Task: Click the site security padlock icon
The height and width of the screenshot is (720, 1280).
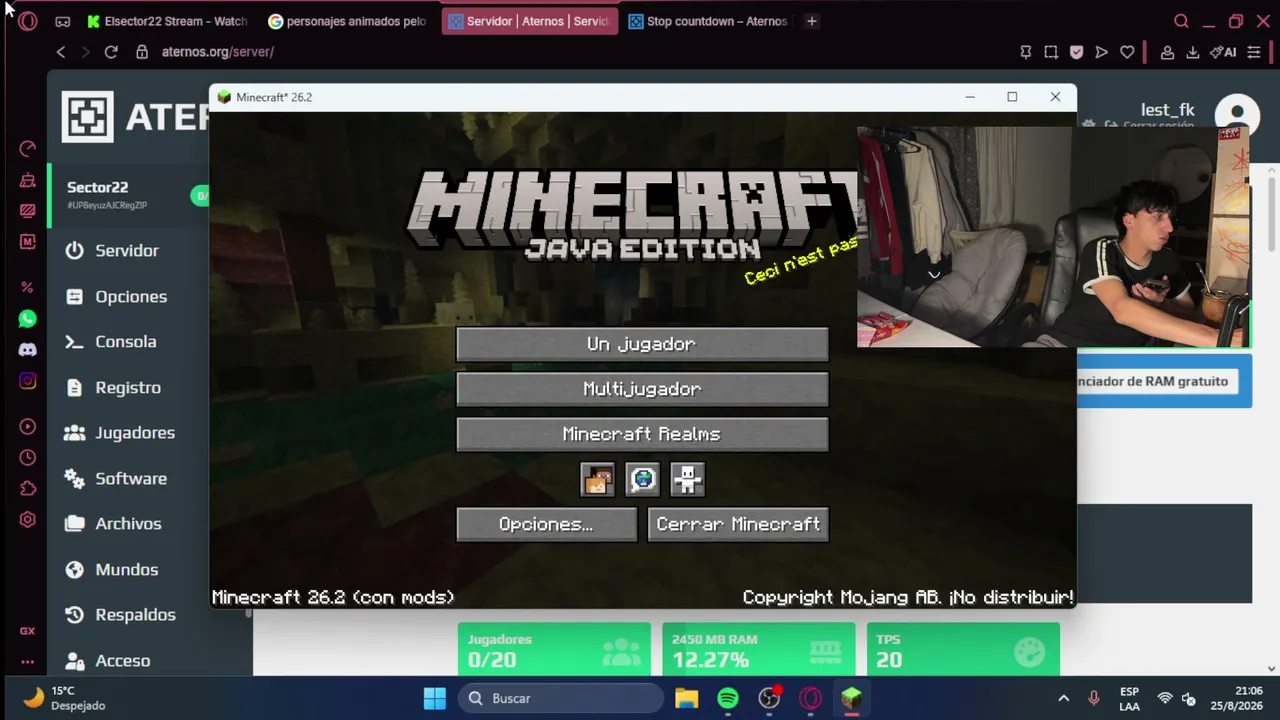Action: pos(142,52)
